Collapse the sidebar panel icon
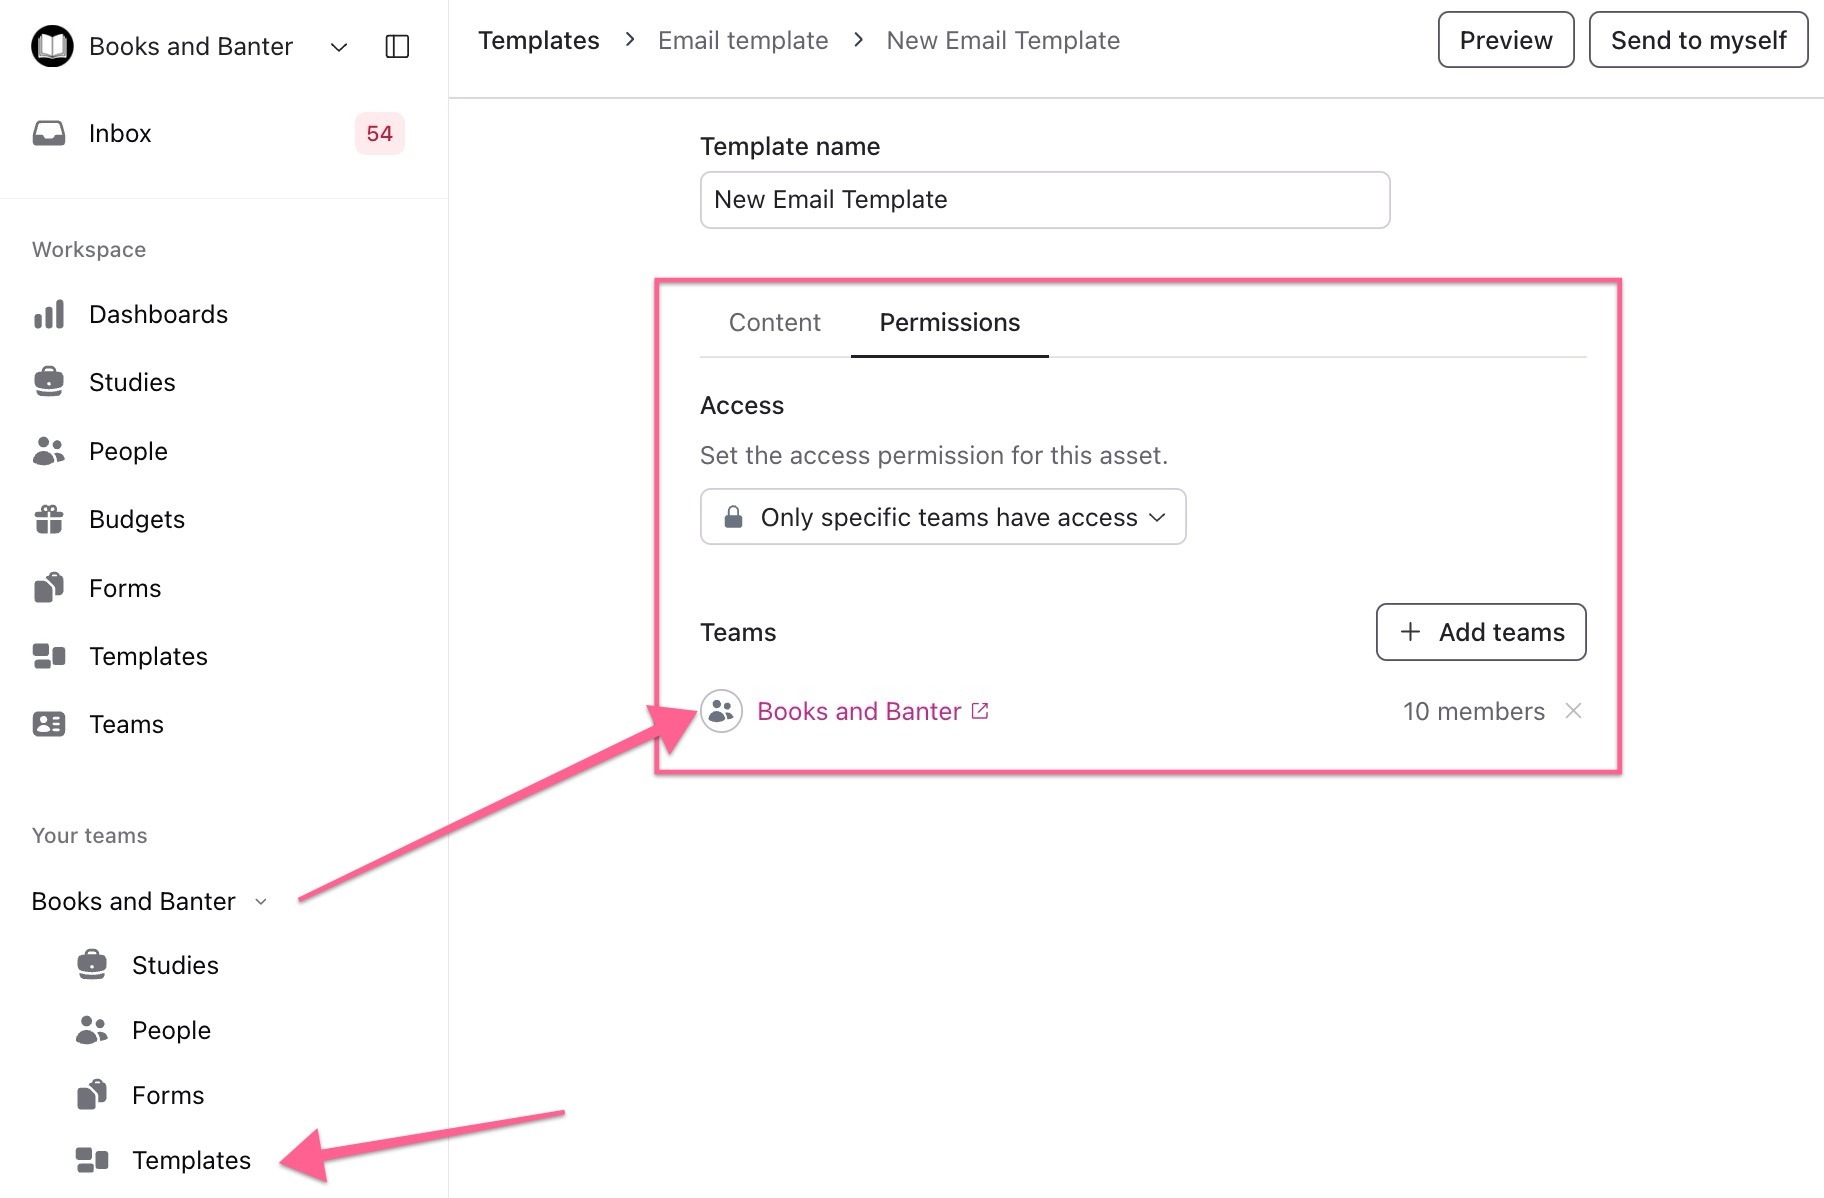 coord(397,46)
